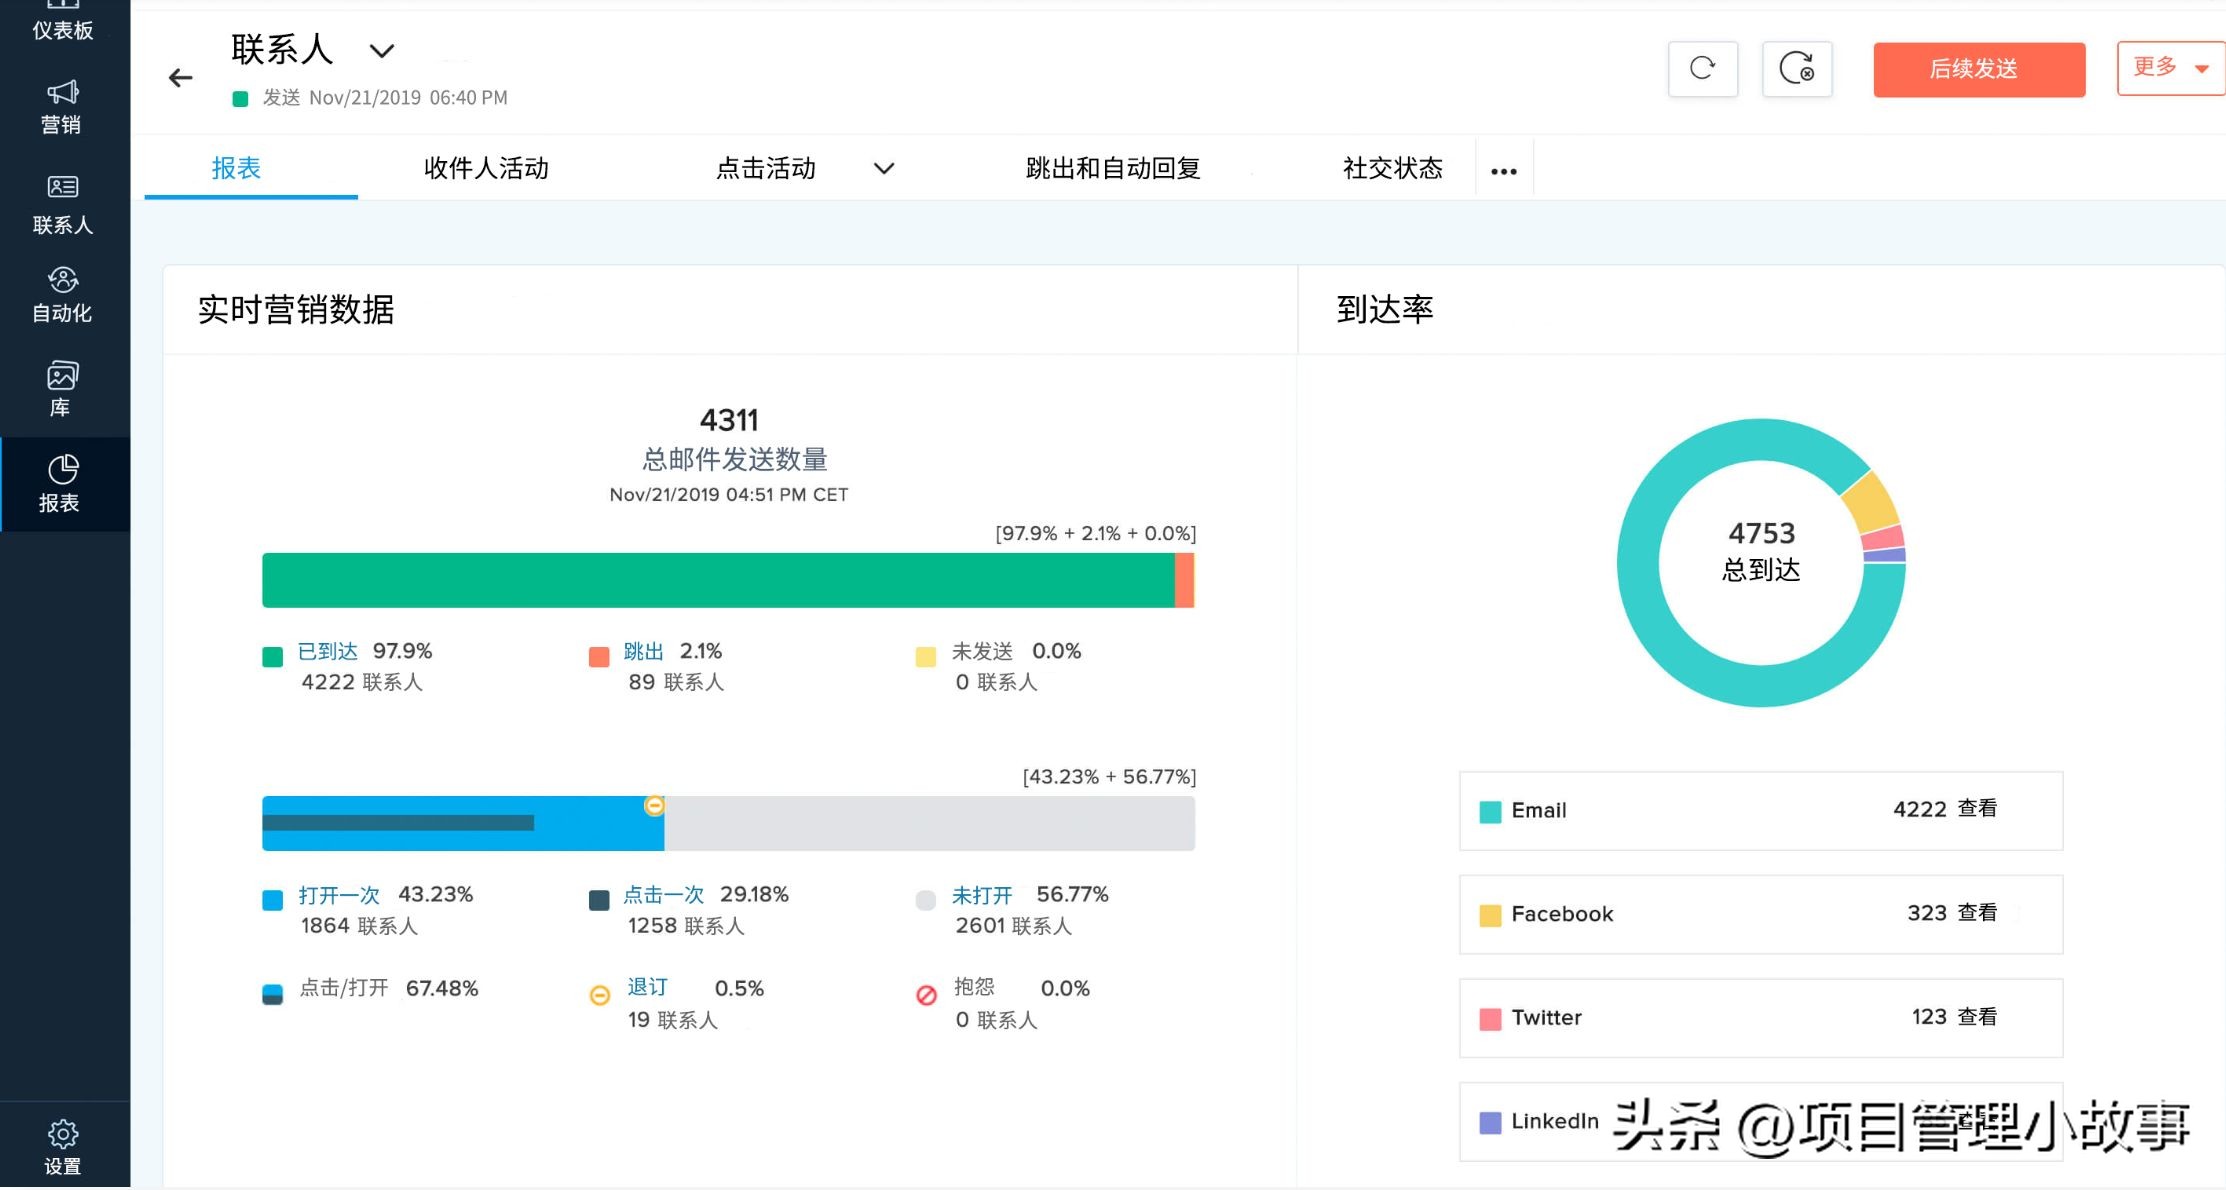Click the ellipsis for more tabs
This screenshot has width=2226, height=1190.
(x=1504, y=170)
